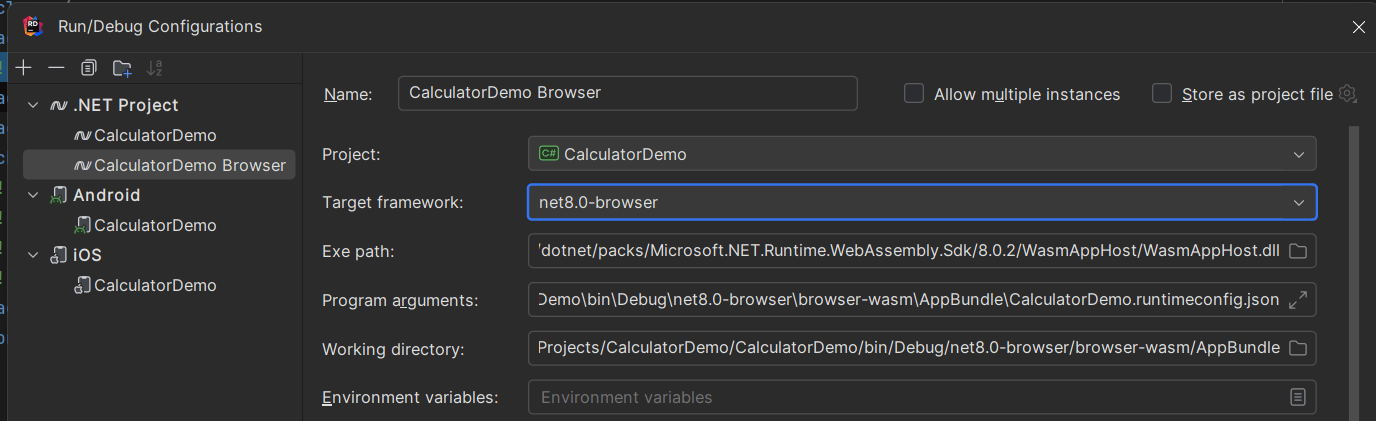This screenshot has height=421, width=1376.
Task: Collapse the .NET Project tree node
Action: [x=33, y=105]
